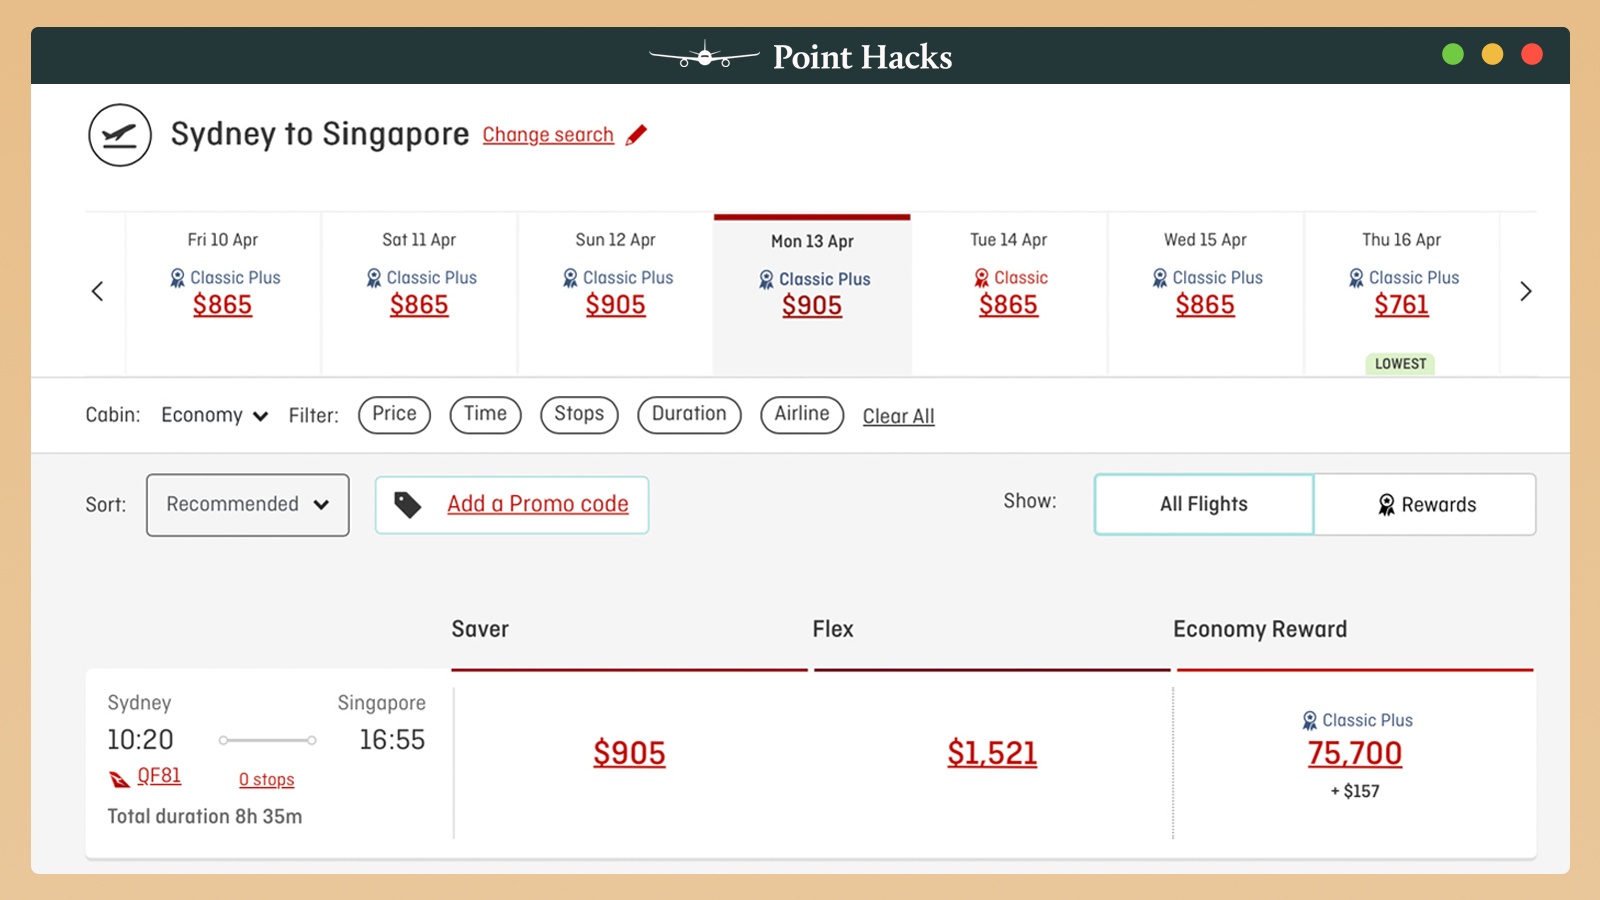The height and width of the screenshot is (900, 1600).
Task: Open the Recommended sort dropdown
Action: [248, 505]
